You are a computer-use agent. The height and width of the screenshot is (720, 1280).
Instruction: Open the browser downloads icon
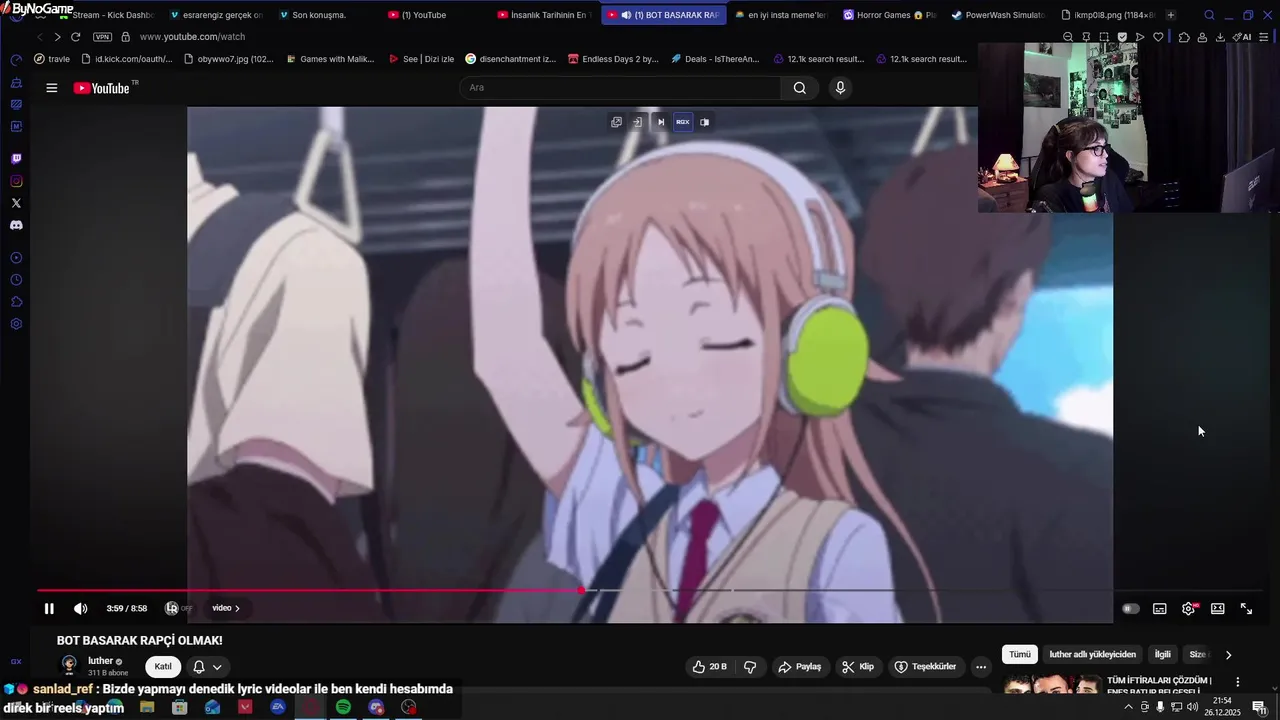pyautogui.click(x=1220, y=37)
